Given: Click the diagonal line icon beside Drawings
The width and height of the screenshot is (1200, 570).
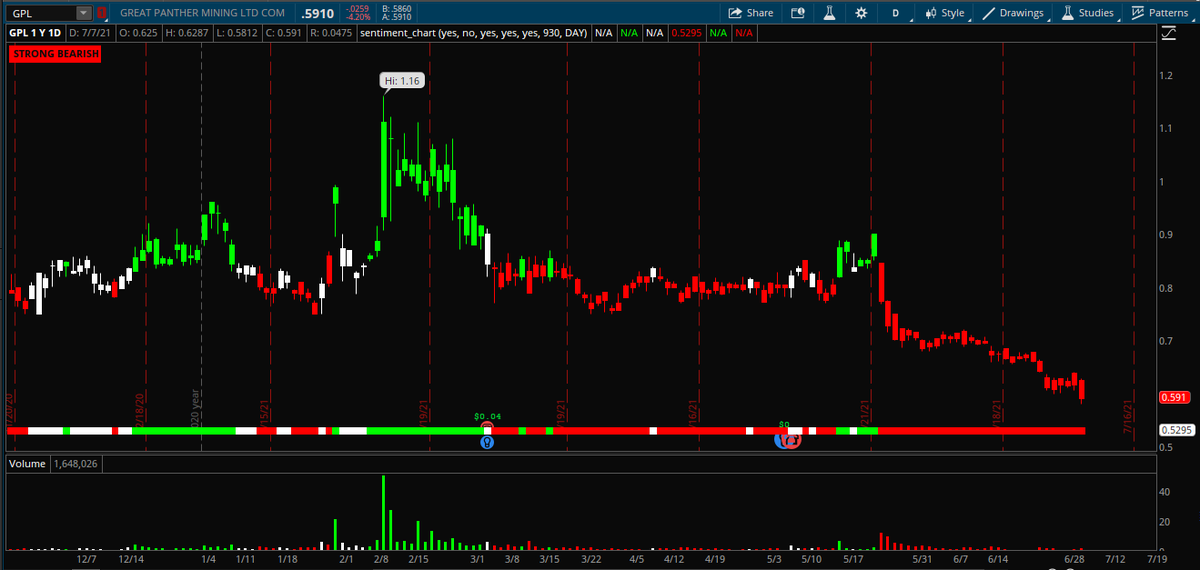Looking at the screenshot, I should click(x=989, y=13).
